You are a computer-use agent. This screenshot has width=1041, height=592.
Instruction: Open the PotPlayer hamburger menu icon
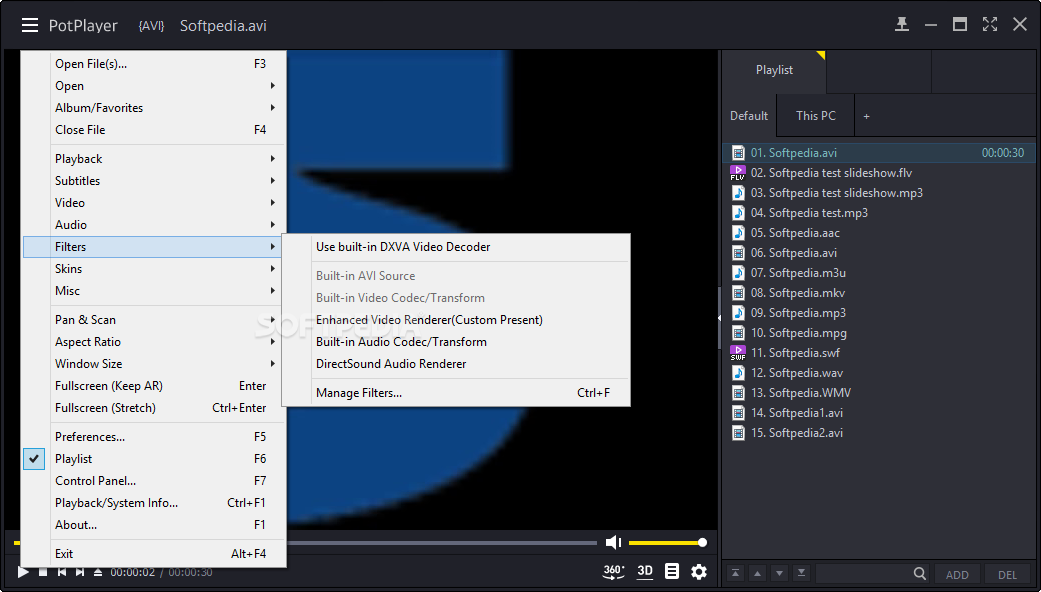click(29, 25)
